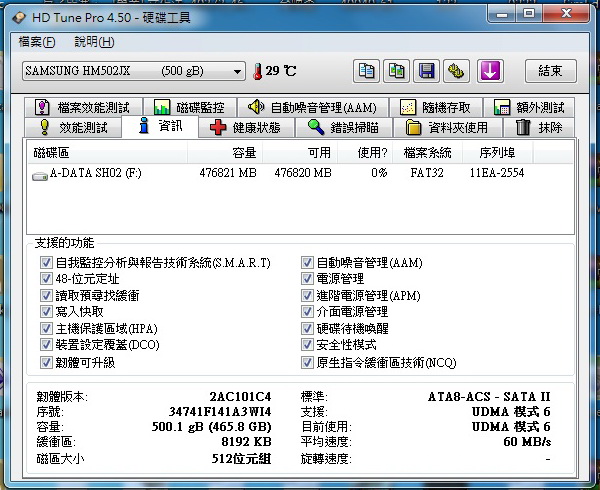Click the 512位元組 sector size value
Image resolution: width=600 pixels, height=490 pixels.
pos(241,458)
